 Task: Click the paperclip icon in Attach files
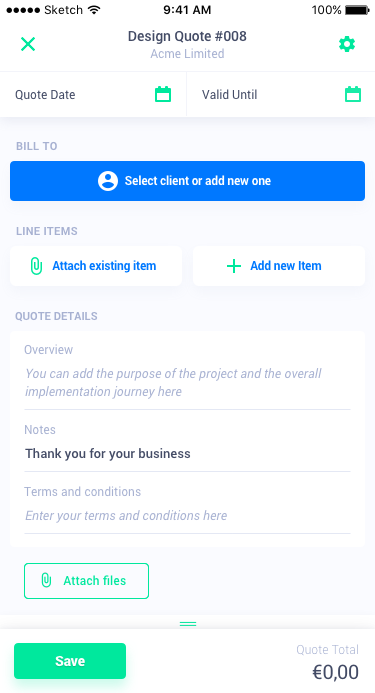[46, 580]
